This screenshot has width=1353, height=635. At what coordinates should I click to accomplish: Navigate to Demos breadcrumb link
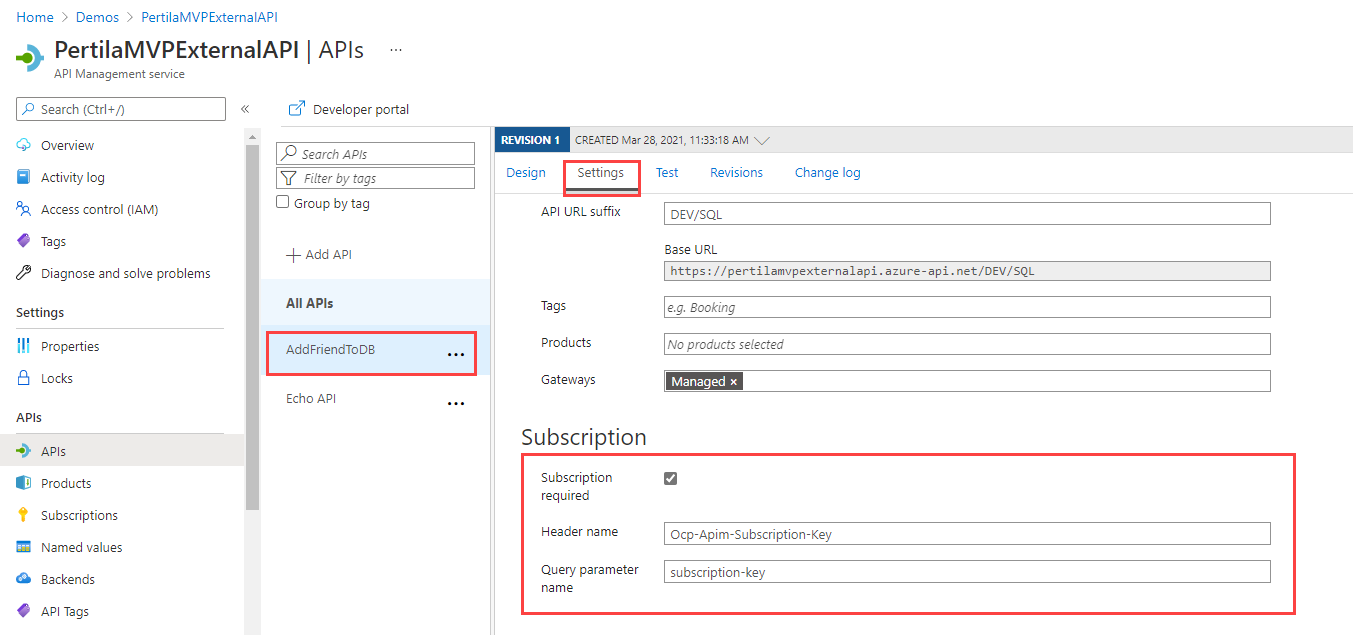[x=97, y=17]
